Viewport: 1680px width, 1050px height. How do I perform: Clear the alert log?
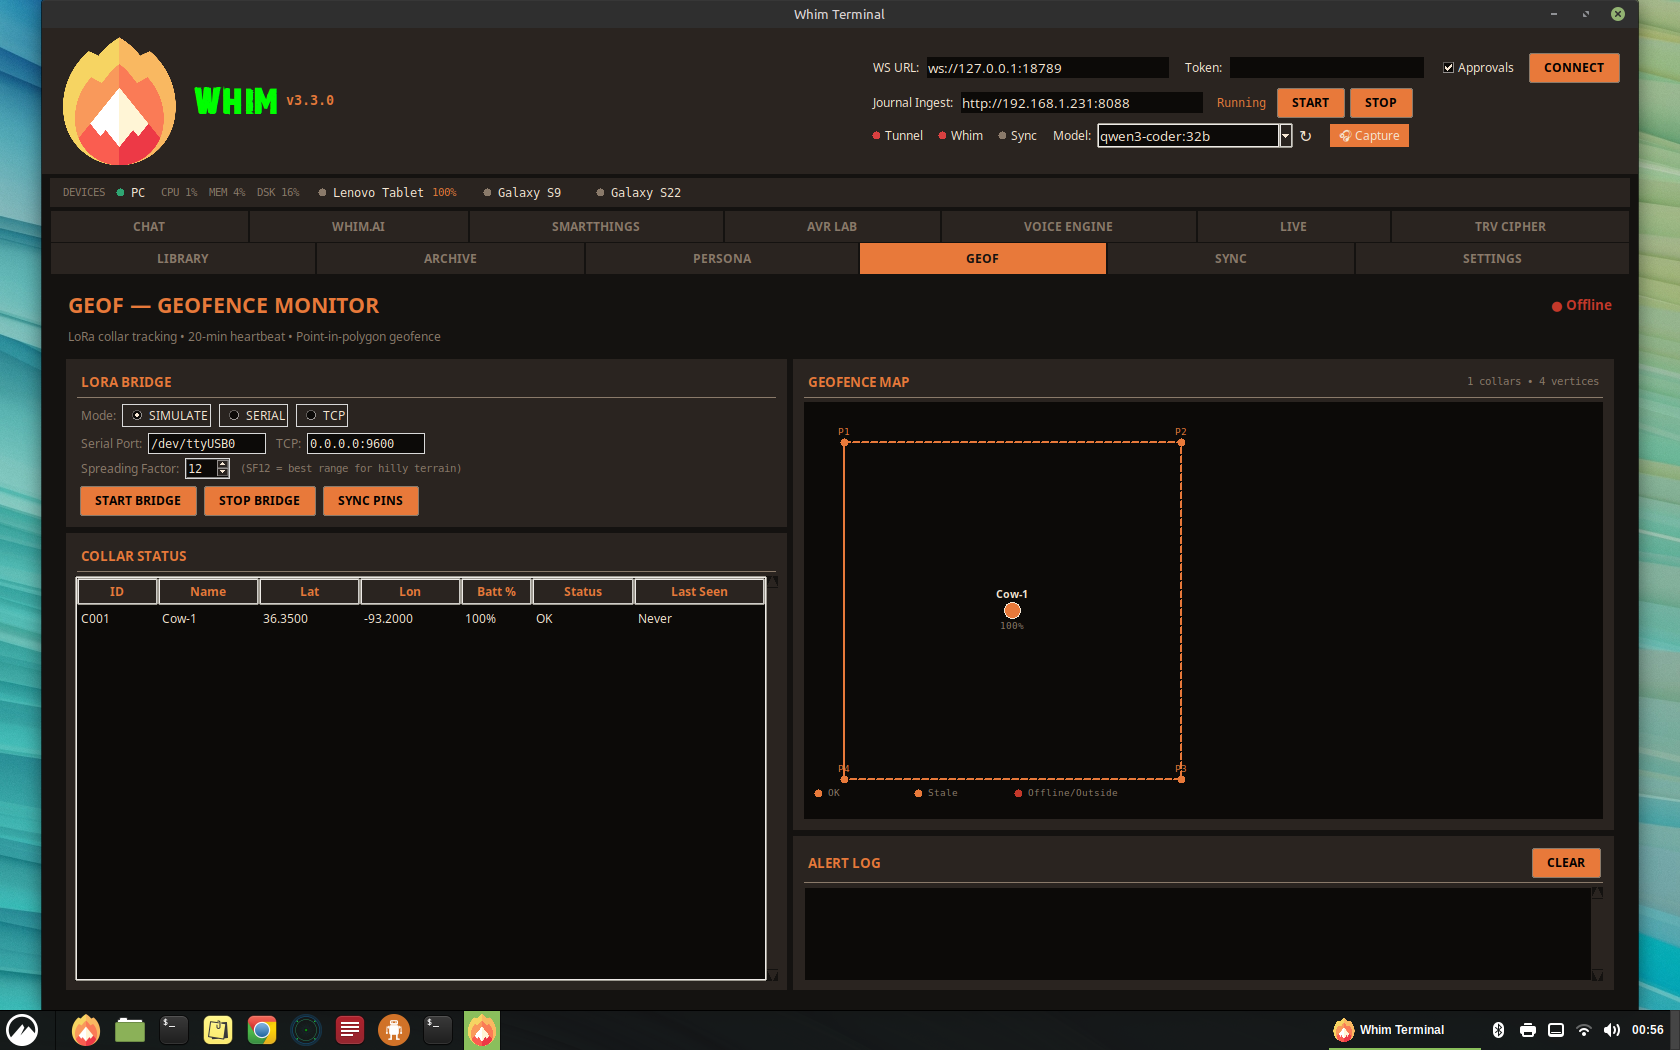[x=1566, y=863]
